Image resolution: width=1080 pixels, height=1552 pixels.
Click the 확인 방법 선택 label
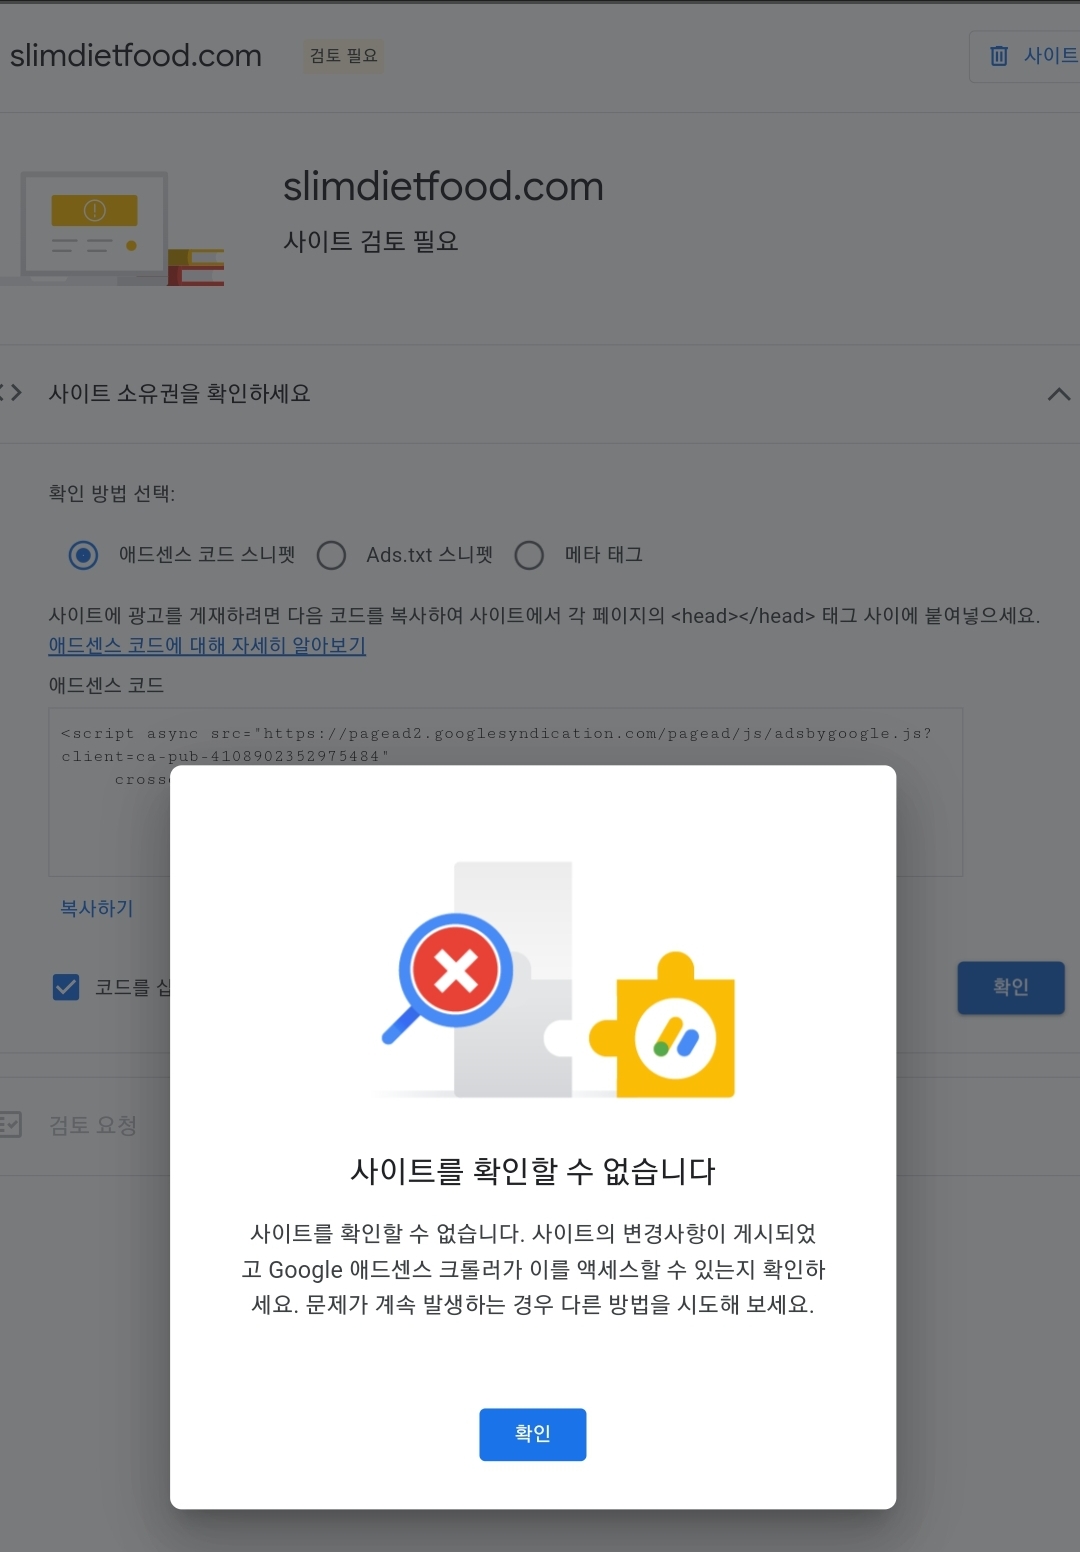(112, 494)
